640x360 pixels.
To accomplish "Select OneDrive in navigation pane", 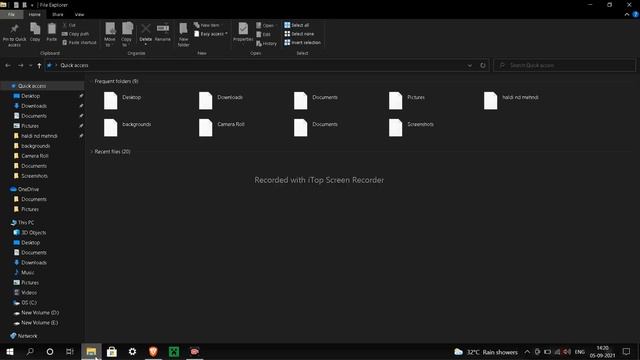I will [28, 189].
